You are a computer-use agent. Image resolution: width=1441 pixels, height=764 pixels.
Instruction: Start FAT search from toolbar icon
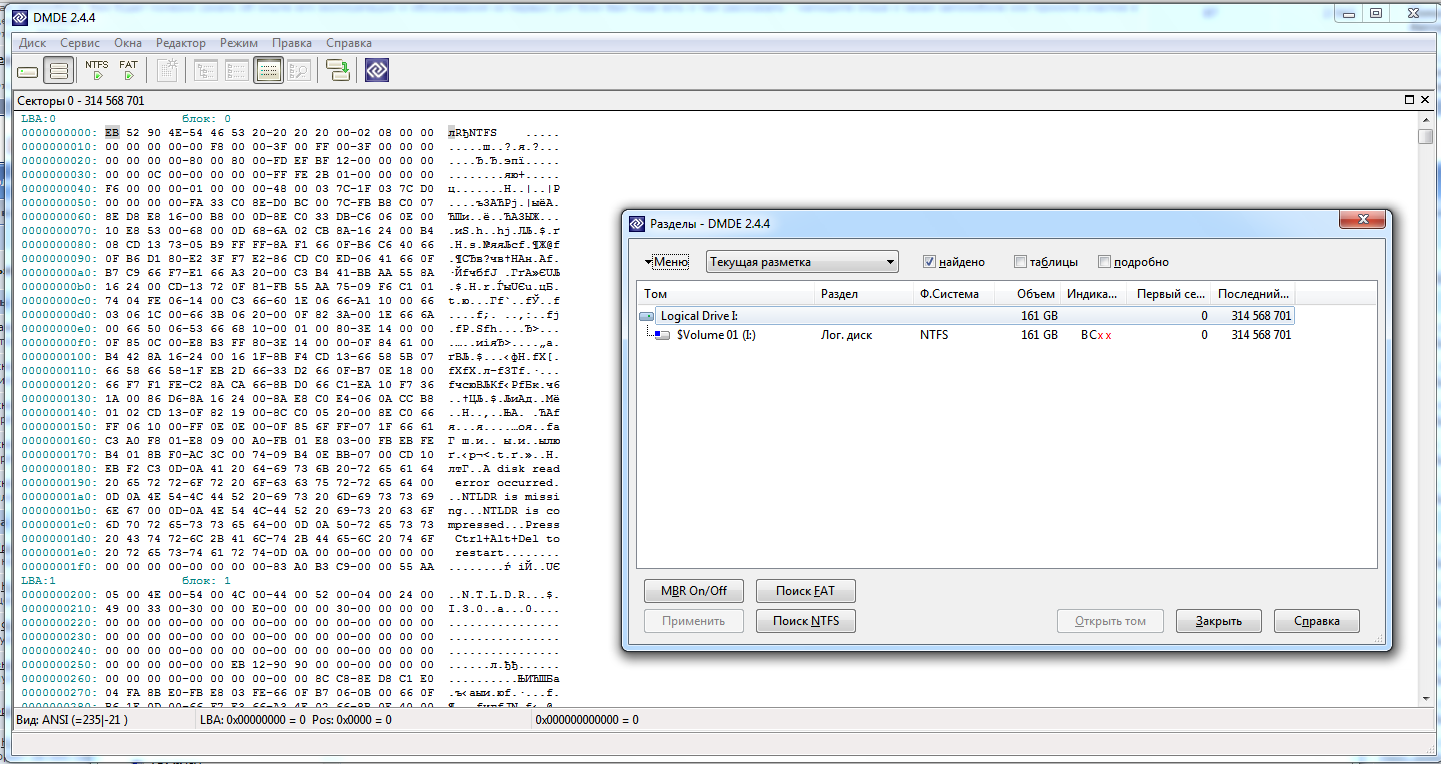(x=128, y=70)
